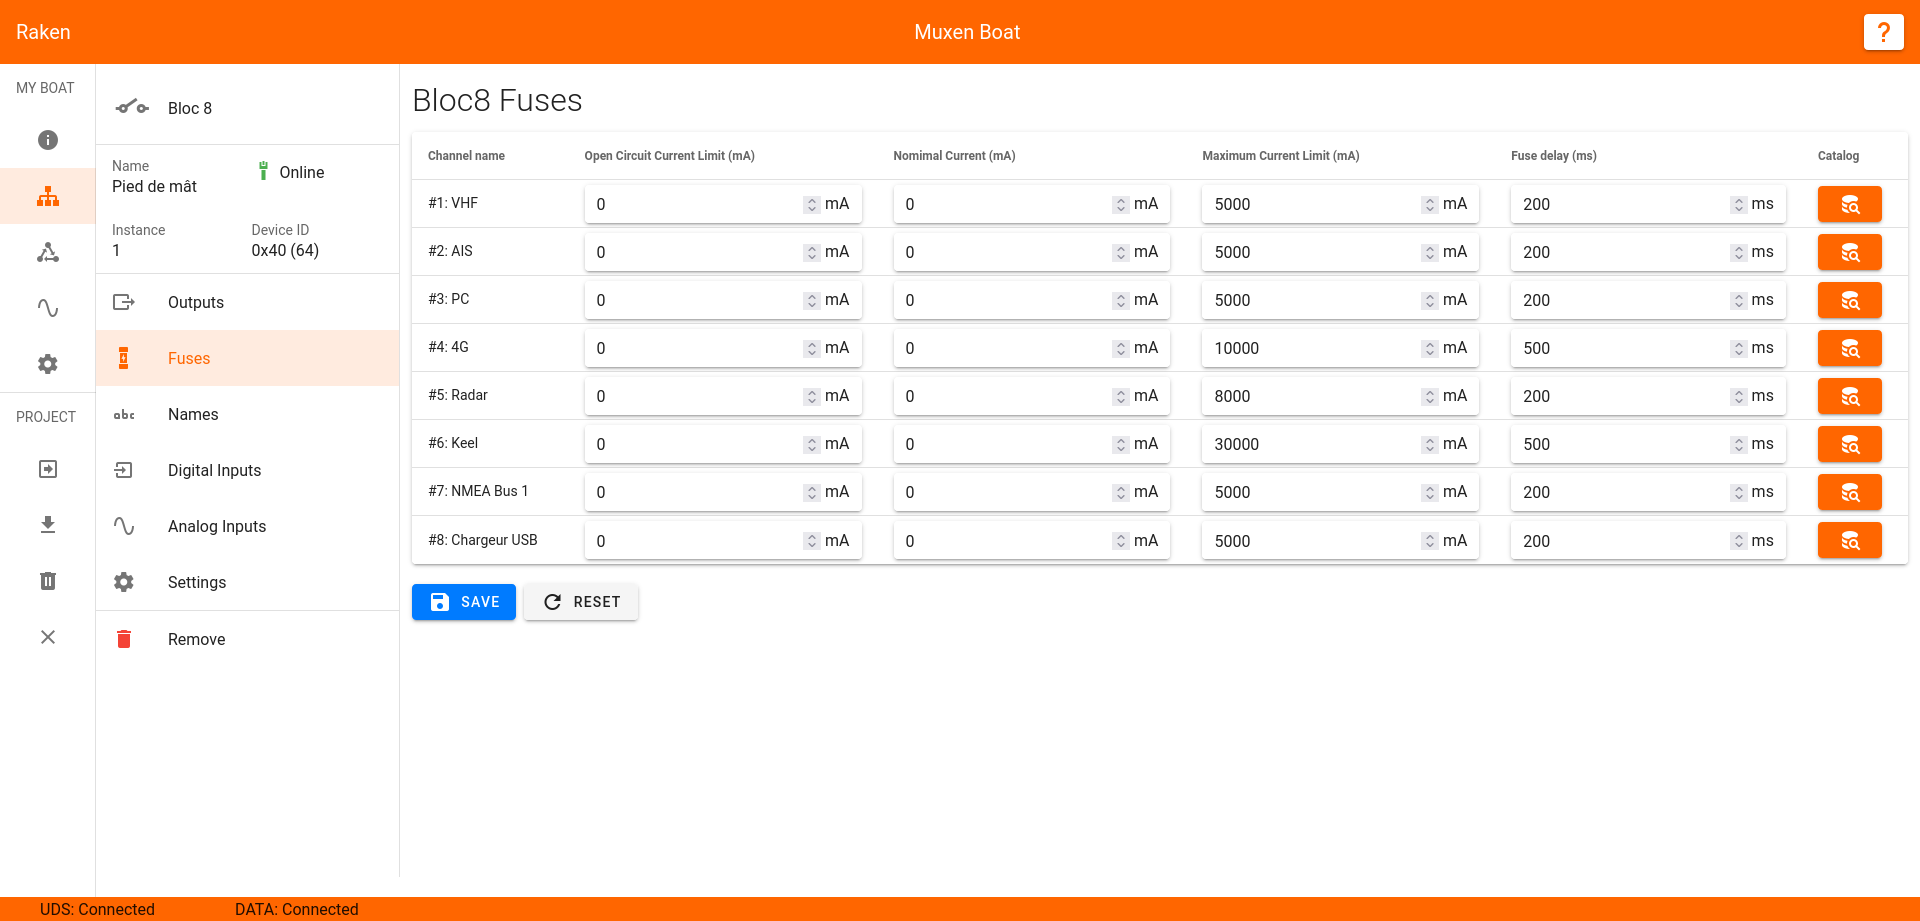Open catalog search for #6 Keel
The image size is (1920, 921).
click(1849, 444)
